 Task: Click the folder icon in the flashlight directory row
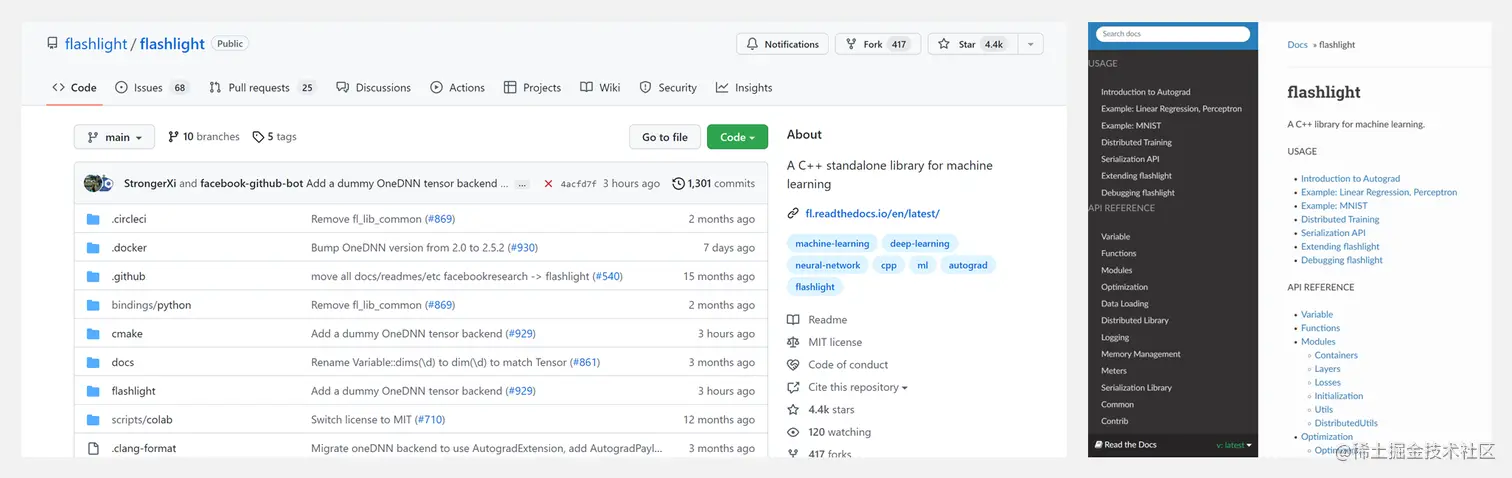click(93, 391)
